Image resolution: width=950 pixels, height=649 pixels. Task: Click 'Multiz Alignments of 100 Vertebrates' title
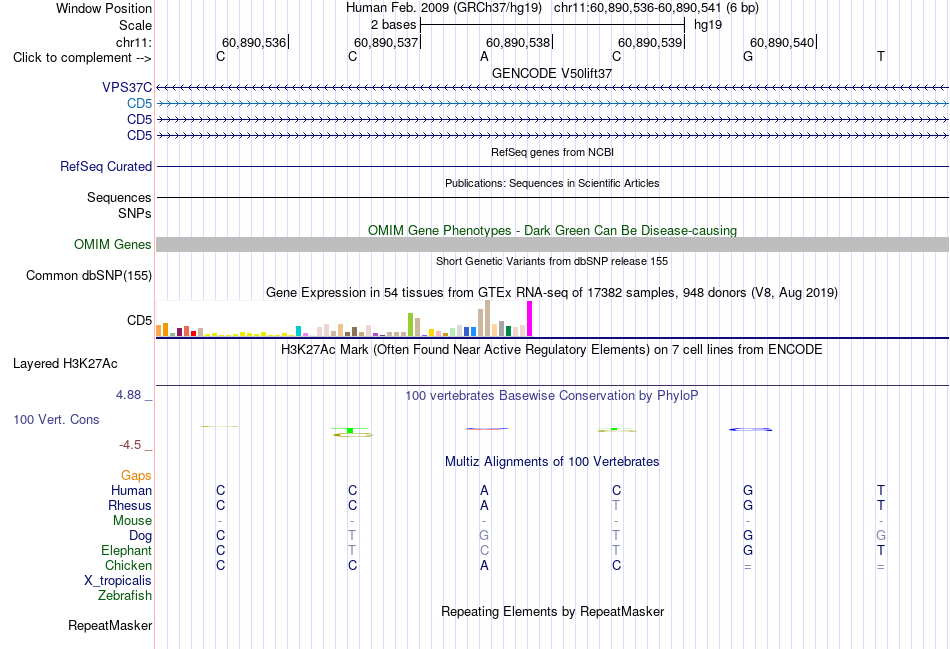pos(552,462)
